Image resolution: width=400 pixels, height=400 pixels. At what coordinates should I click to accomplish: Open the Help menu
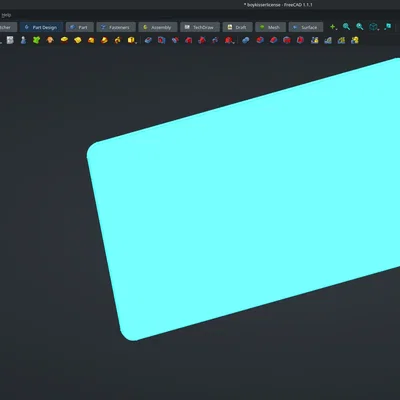[6, 15]
